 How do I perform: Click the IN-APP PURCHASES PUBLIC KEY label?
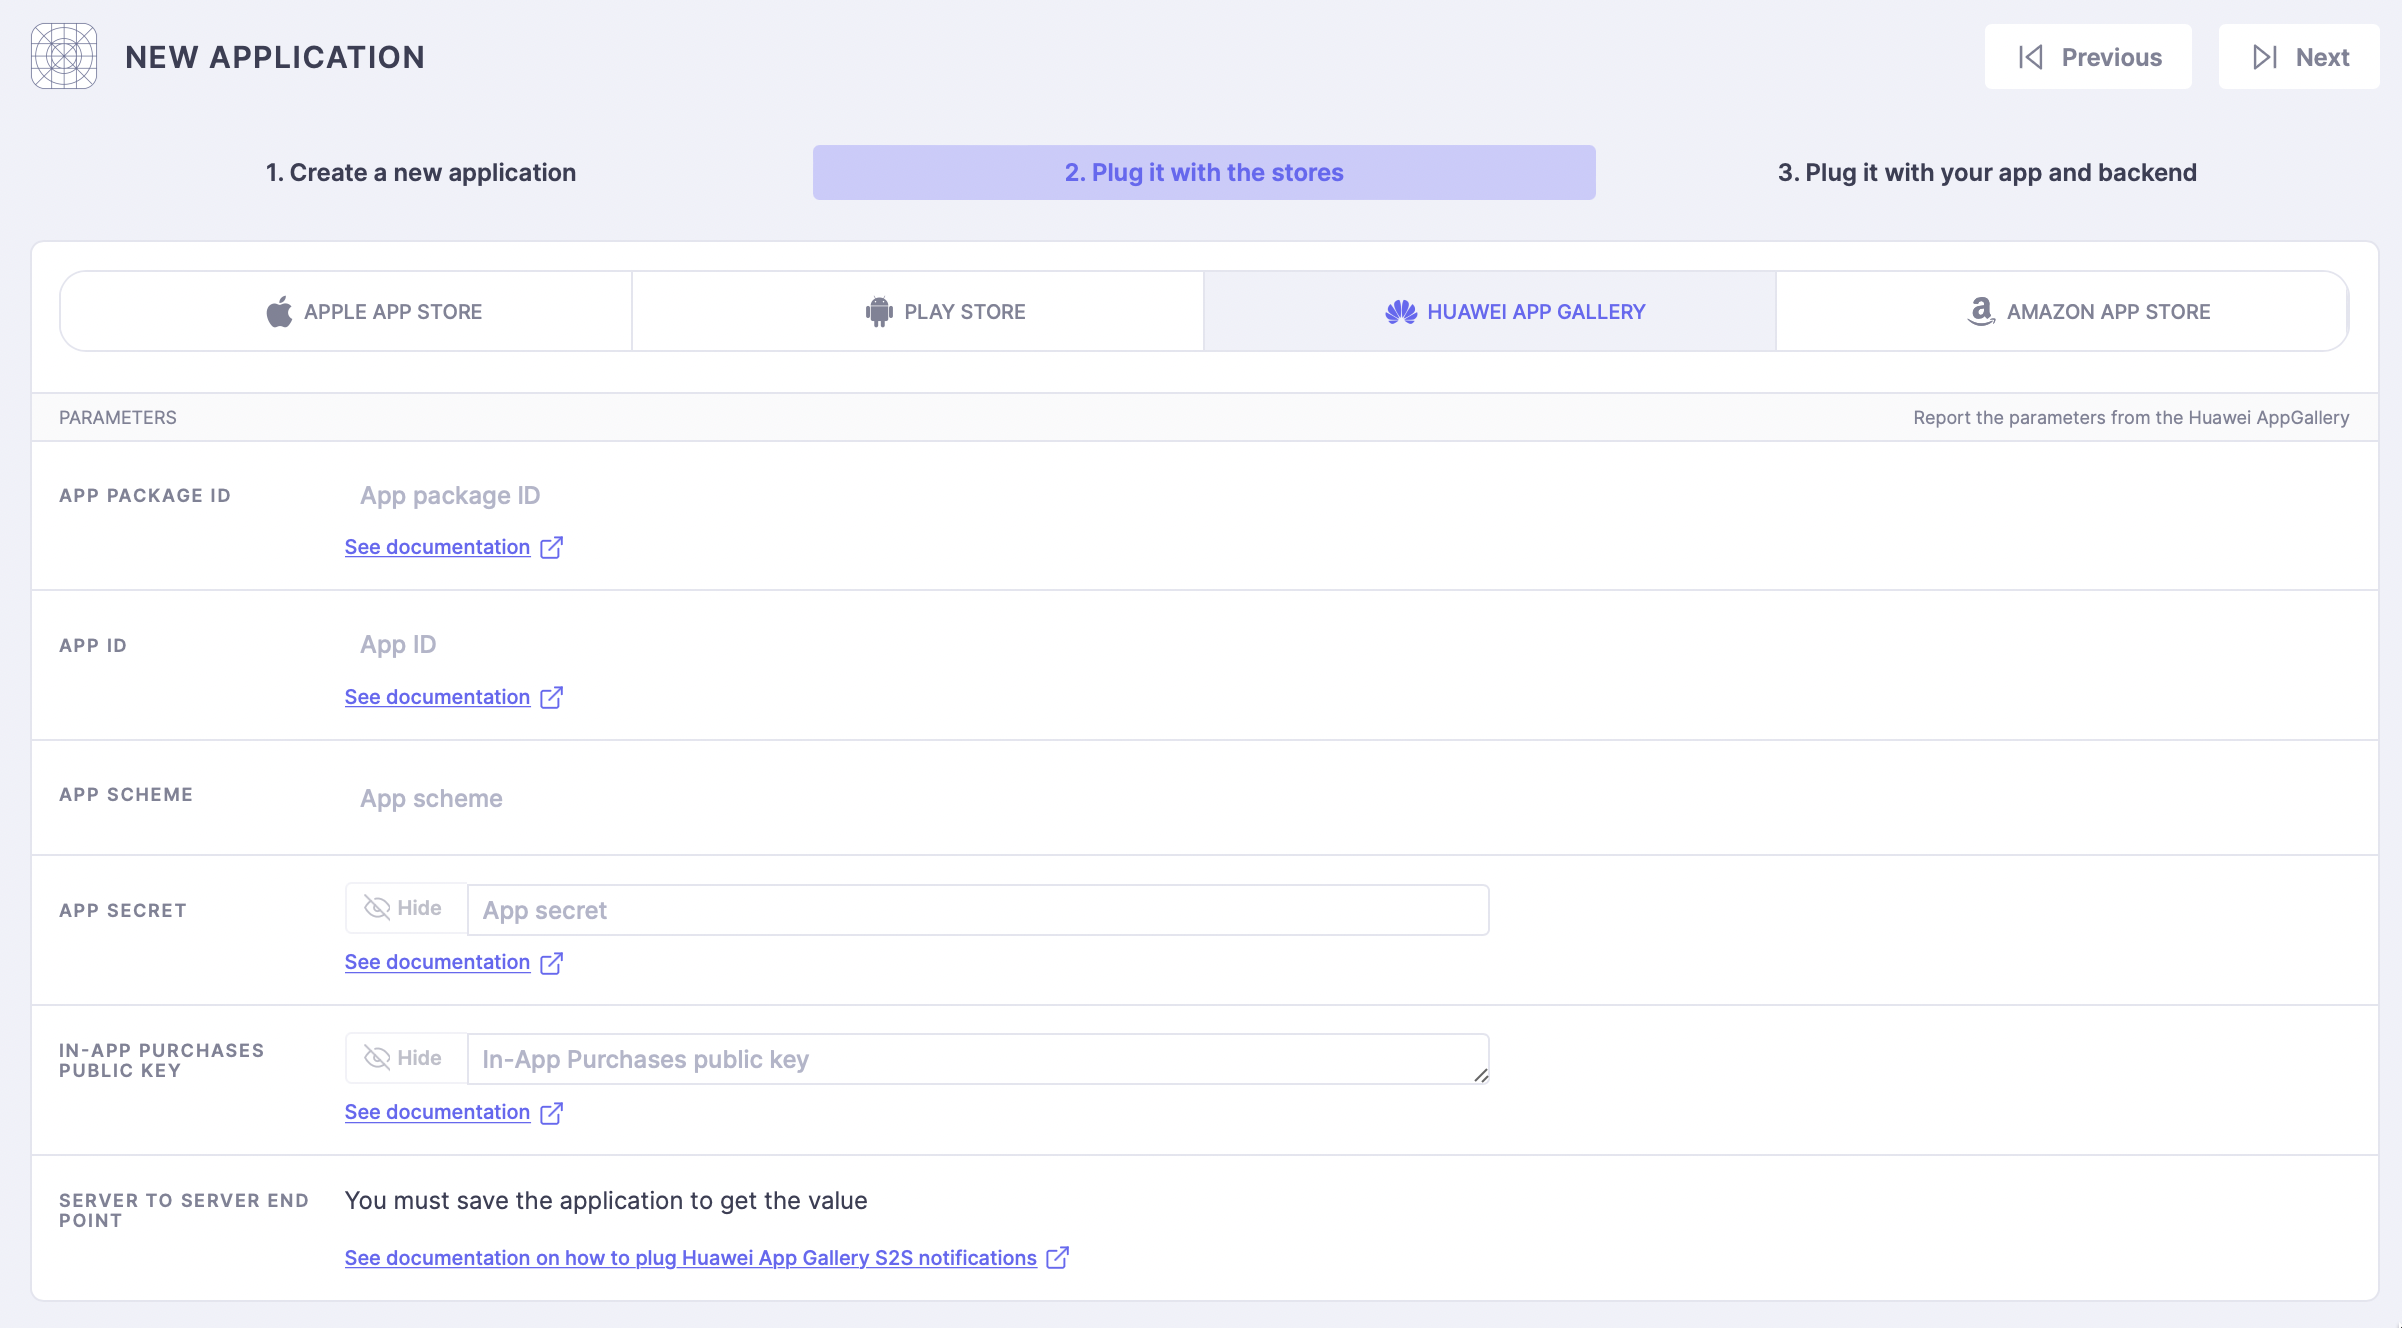[x=162, y=1060]
